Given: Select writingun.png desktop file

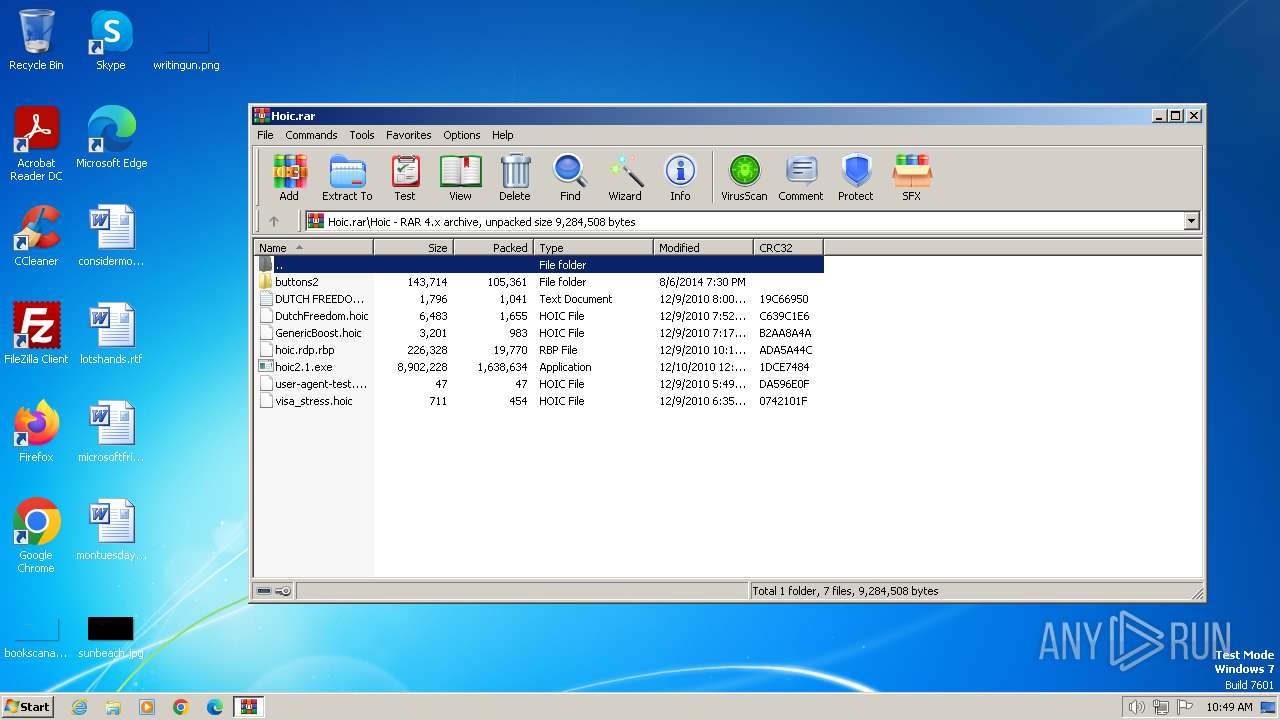Looking at the screenshot, I should tap(186, 49).
